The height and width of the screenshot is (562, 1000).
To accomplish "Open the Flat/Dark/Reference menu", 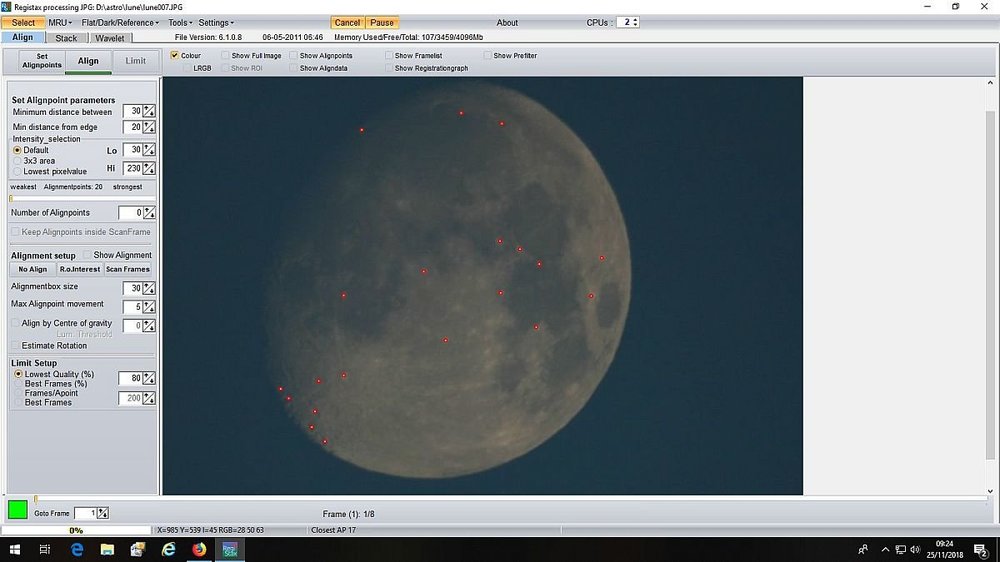I will 120,22.
